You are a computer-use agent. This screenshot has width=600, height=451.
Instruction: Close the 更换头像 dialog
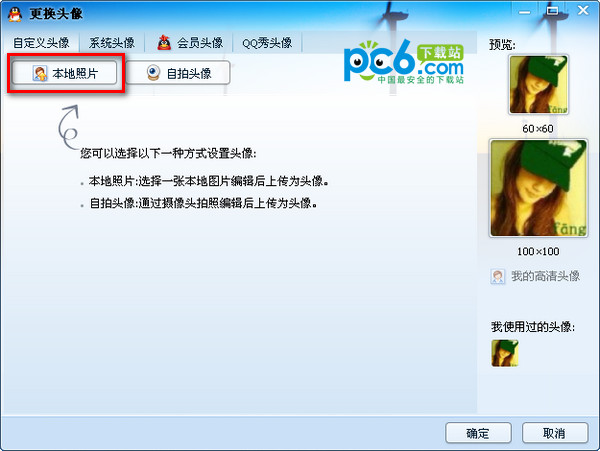583,10
